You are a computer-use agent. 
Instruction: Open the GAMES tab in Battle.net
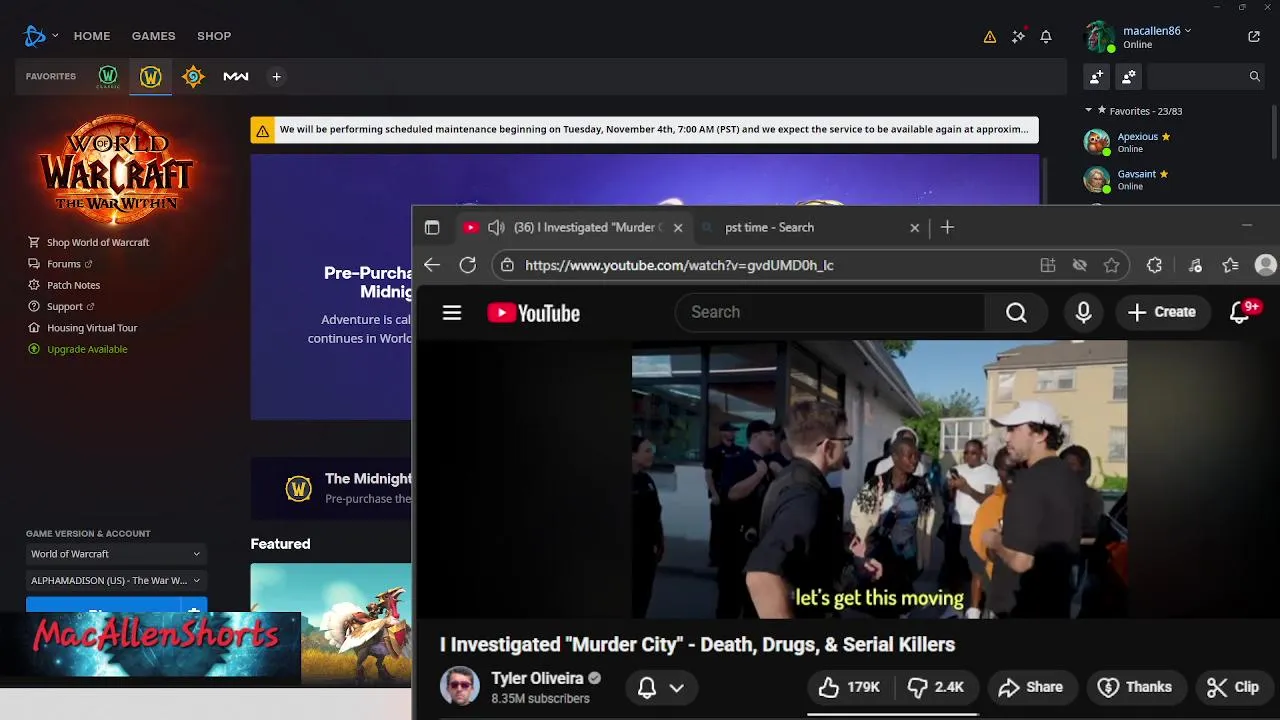[154, 36]
